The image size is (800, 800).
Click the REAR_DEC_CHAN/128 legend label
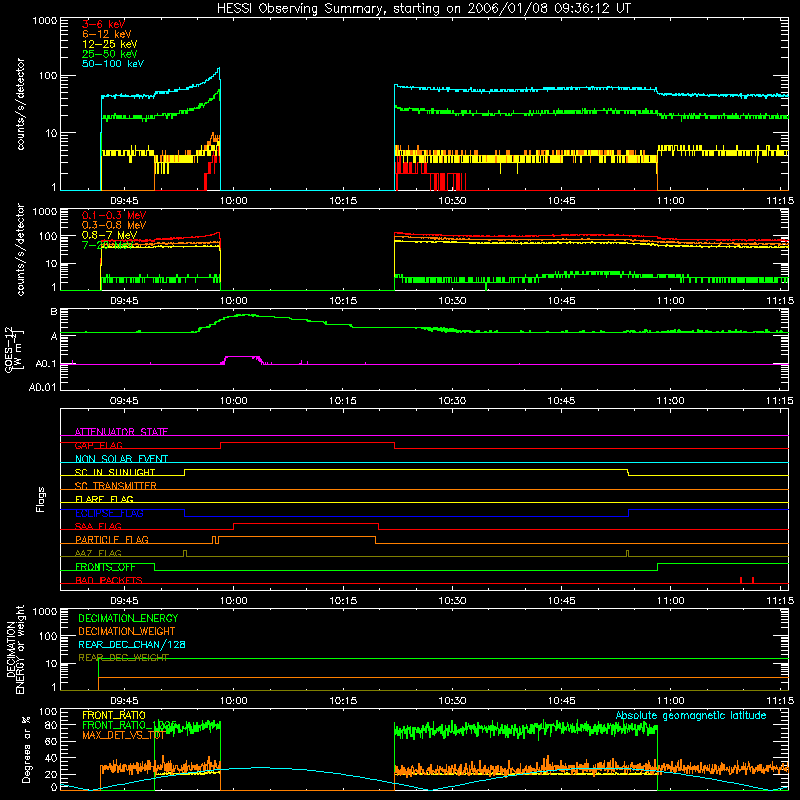tap(132, 644)
